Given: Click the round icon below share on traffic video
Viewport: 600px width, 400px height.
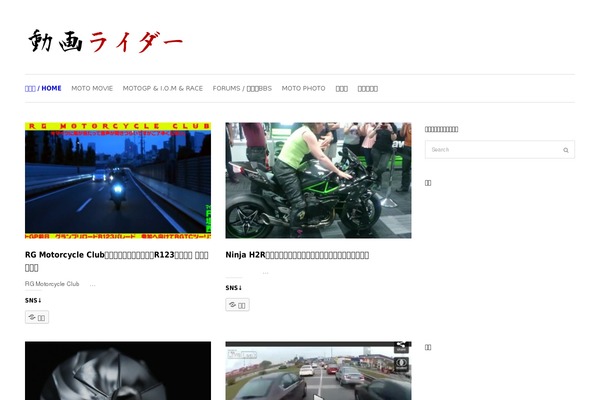Looking at the screenshot, I should (401, 364).
